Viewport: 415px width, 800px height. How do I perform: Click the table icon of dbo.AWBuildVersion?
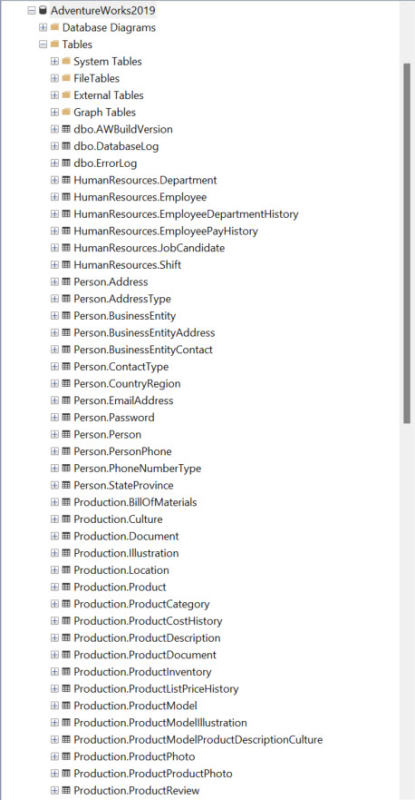click(x=66, y=129)
